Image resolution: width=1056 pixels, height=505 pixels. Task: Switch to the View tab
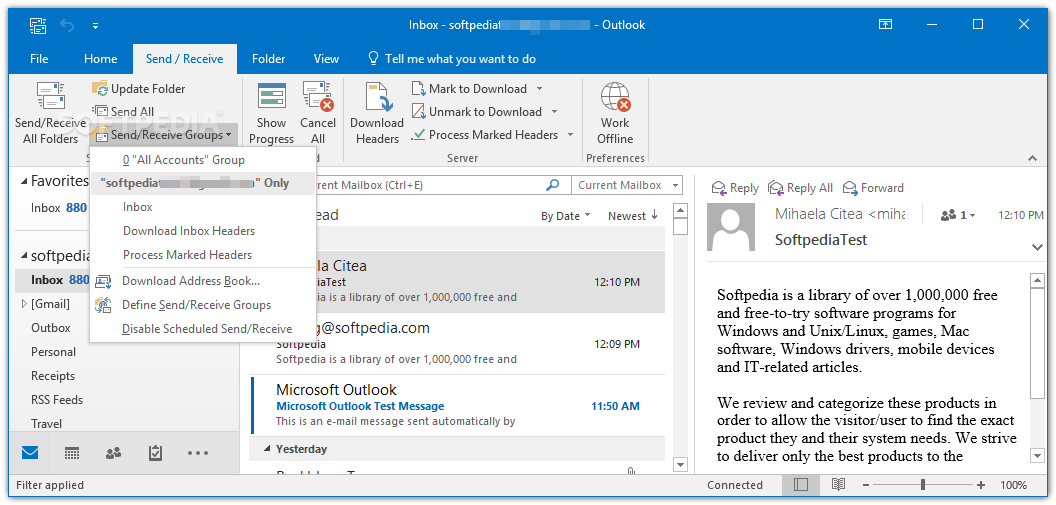coord(326,59)
